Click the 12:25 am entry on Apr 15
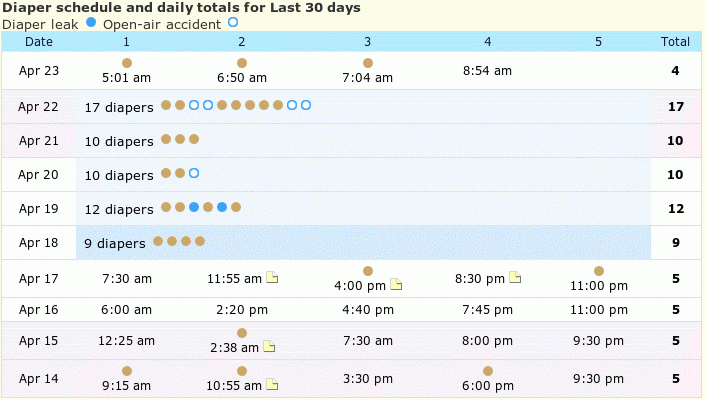705x400 pixels. pos(126,340)
